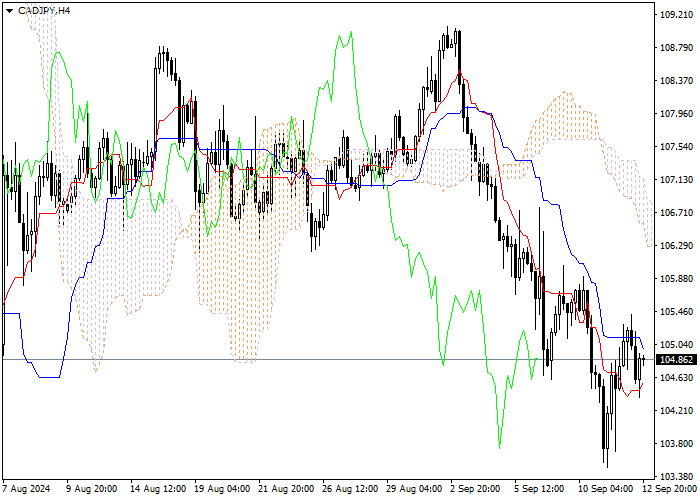
Task: Click the 2 Sep 20:00 time label
Action: [x=475, y=489]
